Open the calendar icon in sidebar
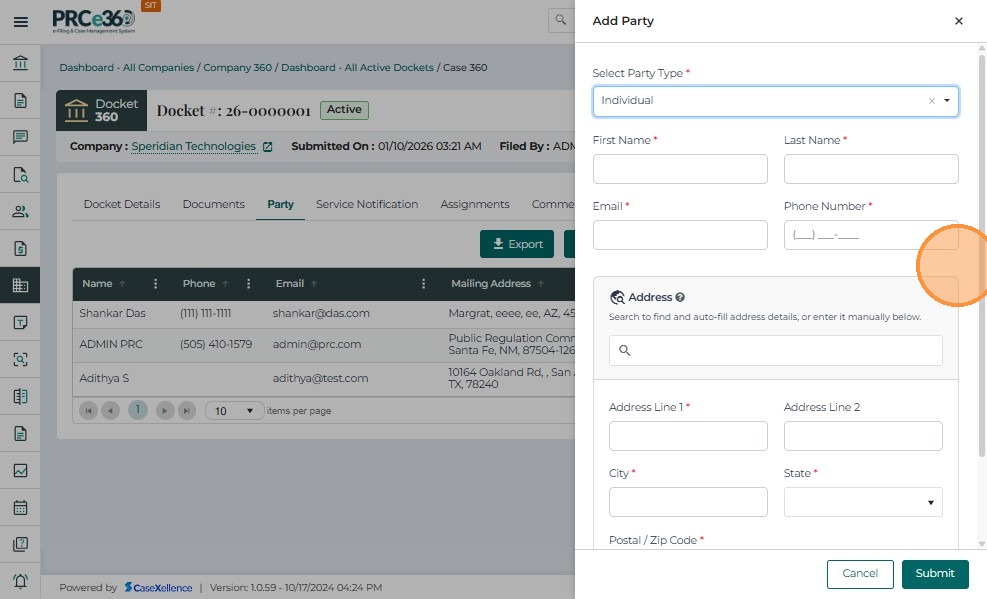Screen dimensions: 987x599 [20, 507]
